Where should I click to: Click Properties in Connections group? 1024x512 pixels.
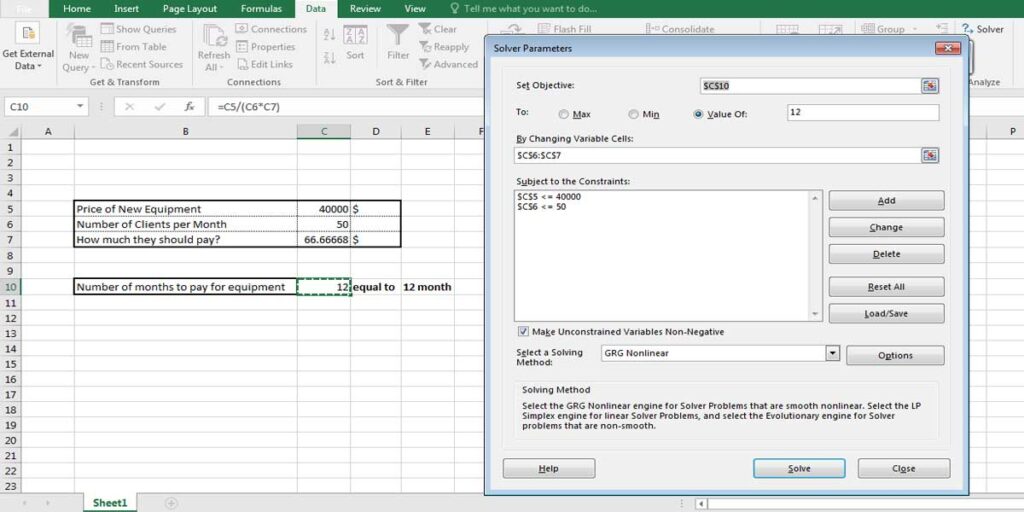265,46
